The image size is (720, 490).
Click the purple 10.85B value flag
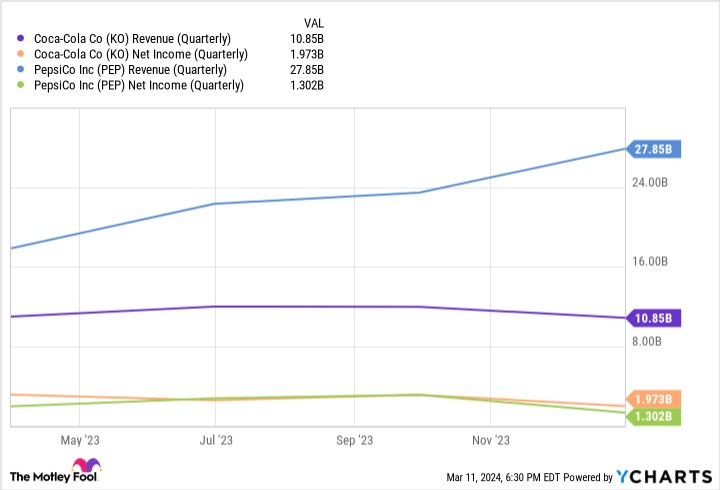(654, 318)
